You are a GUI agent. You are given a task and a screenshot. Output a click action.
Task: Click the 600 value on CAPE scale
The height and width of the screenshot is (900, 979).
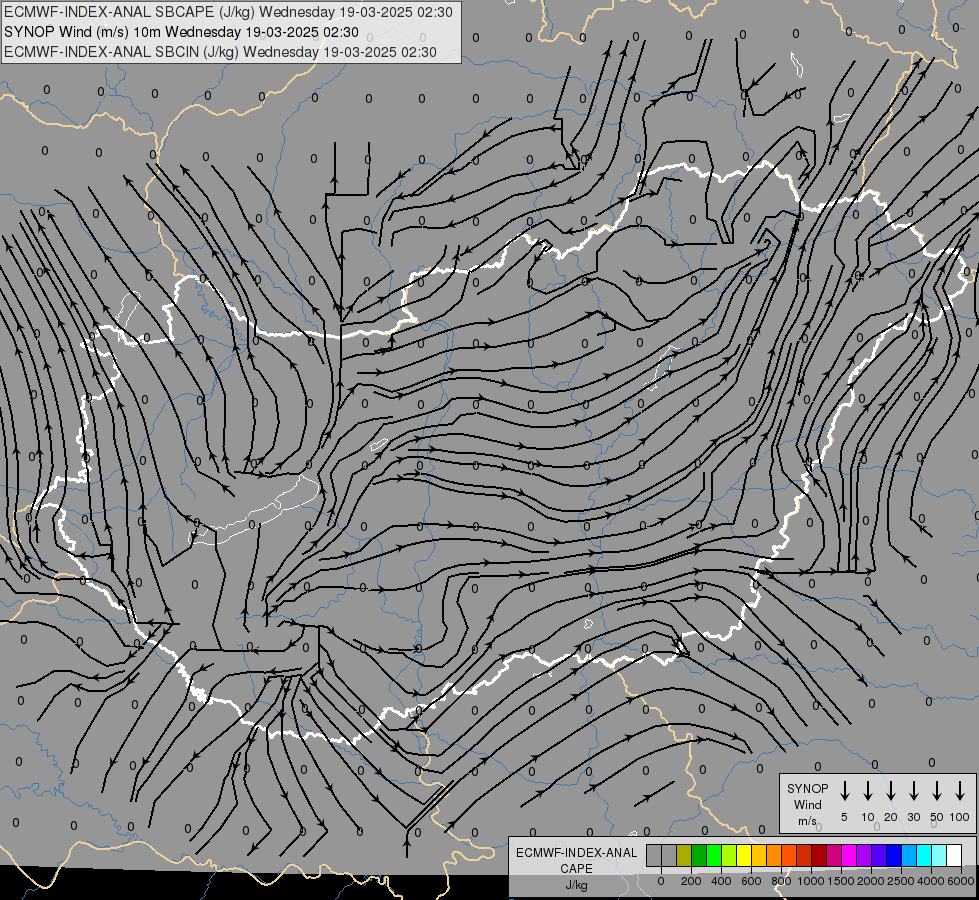pos(751,881)
